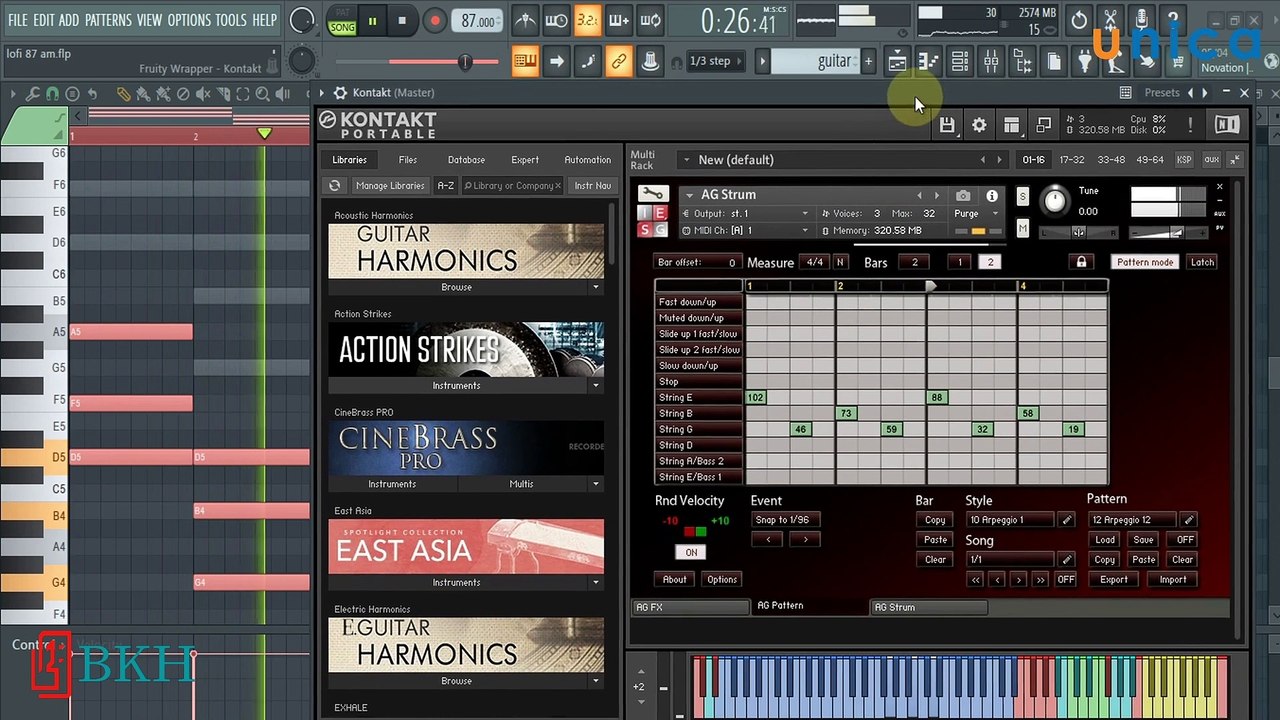
Task: Open the OPTIONS menu
Action: pos(189,20)
